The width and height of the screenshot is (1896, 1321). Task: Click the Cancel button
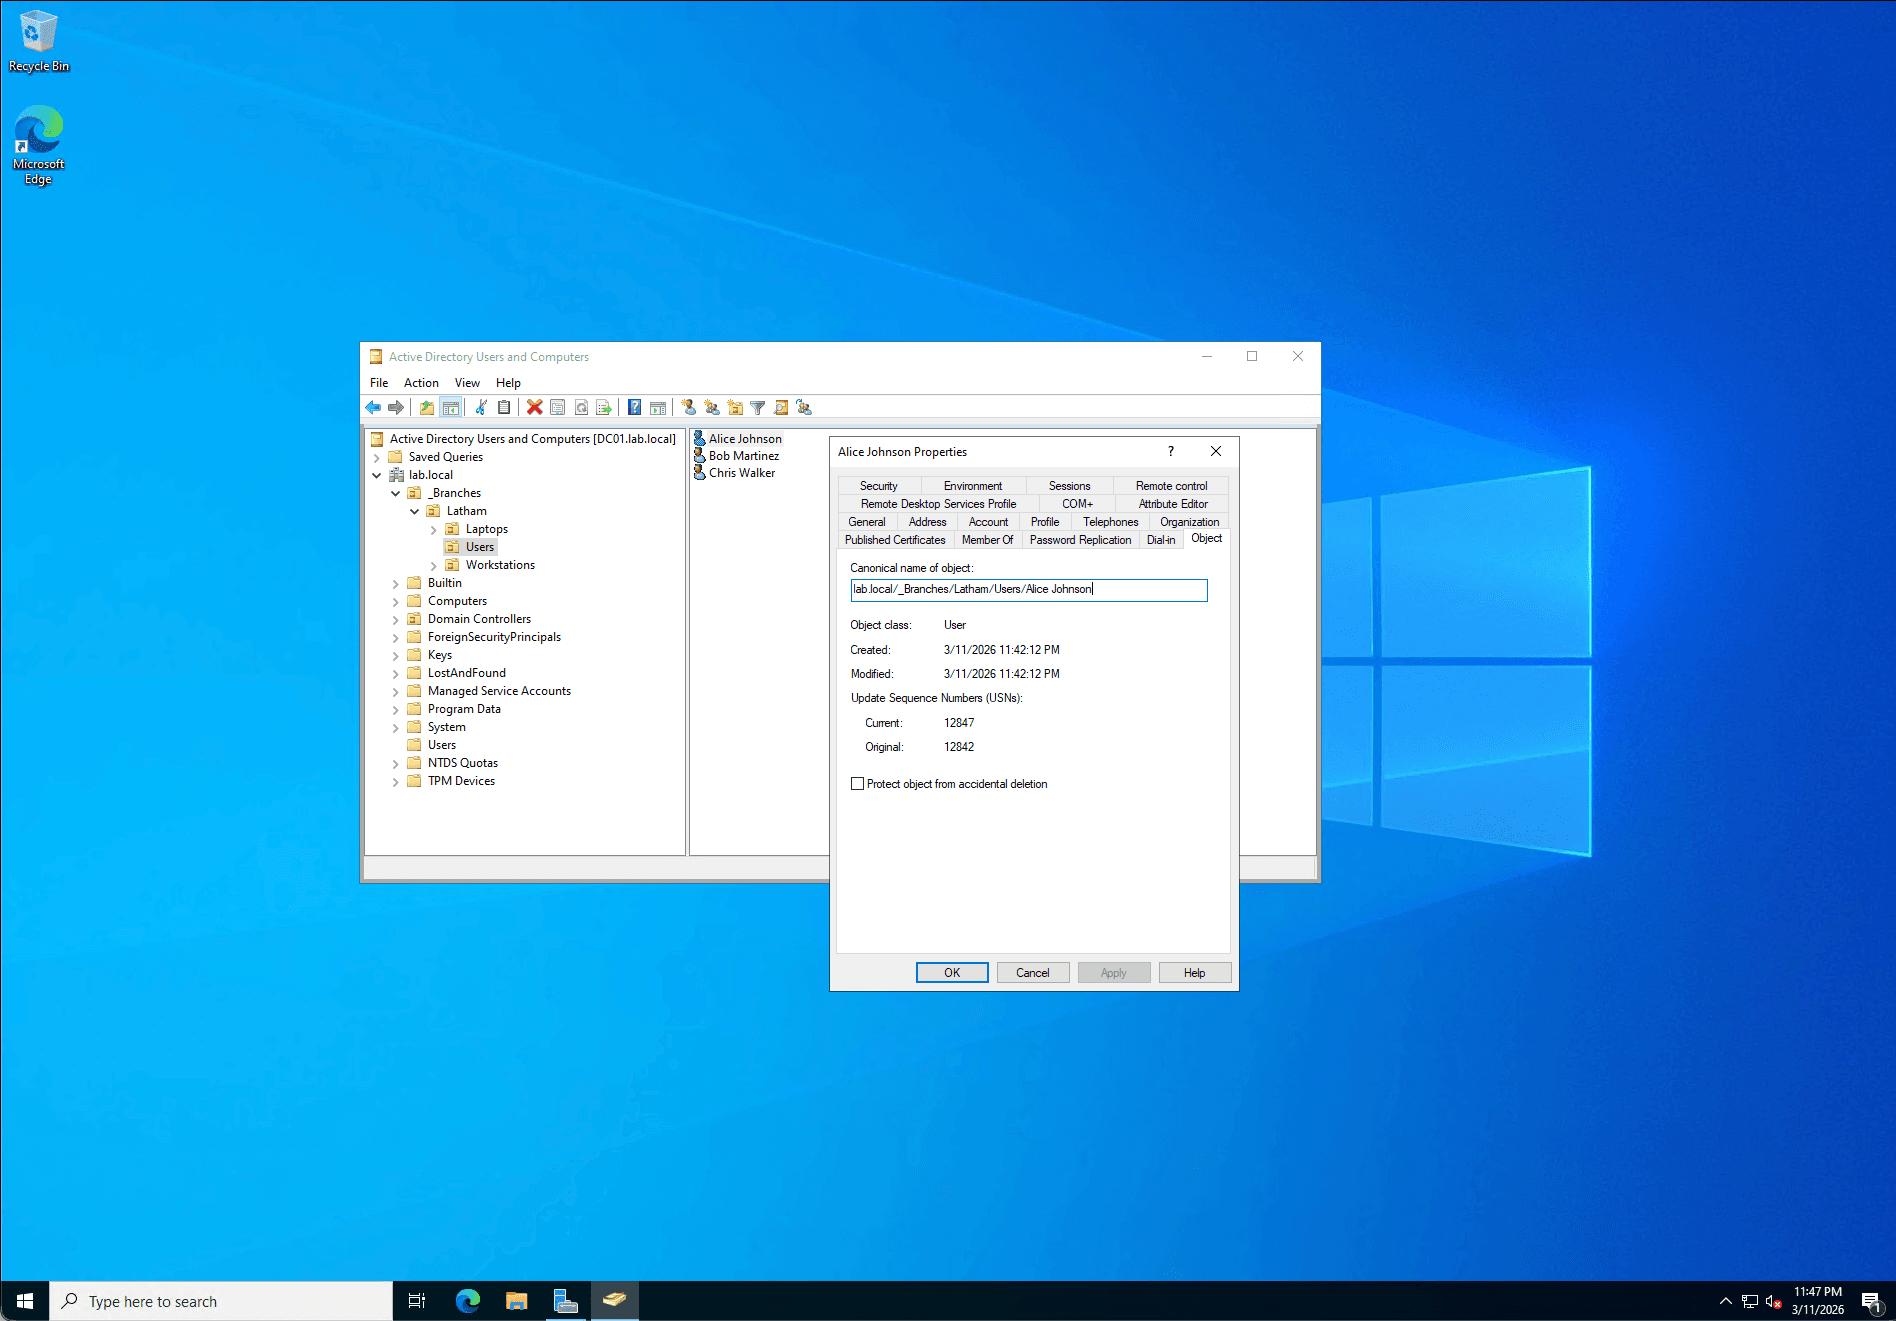(1032, 973)
